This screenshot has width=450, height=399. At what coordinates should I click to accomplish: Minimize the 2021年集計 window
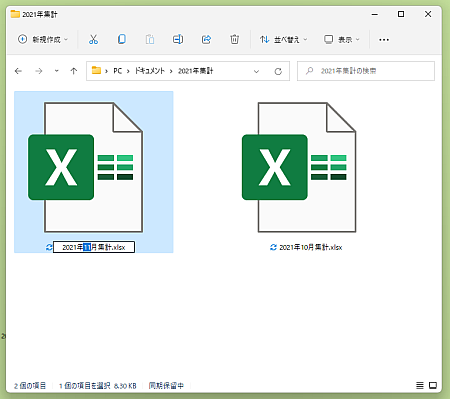[375, 14]
